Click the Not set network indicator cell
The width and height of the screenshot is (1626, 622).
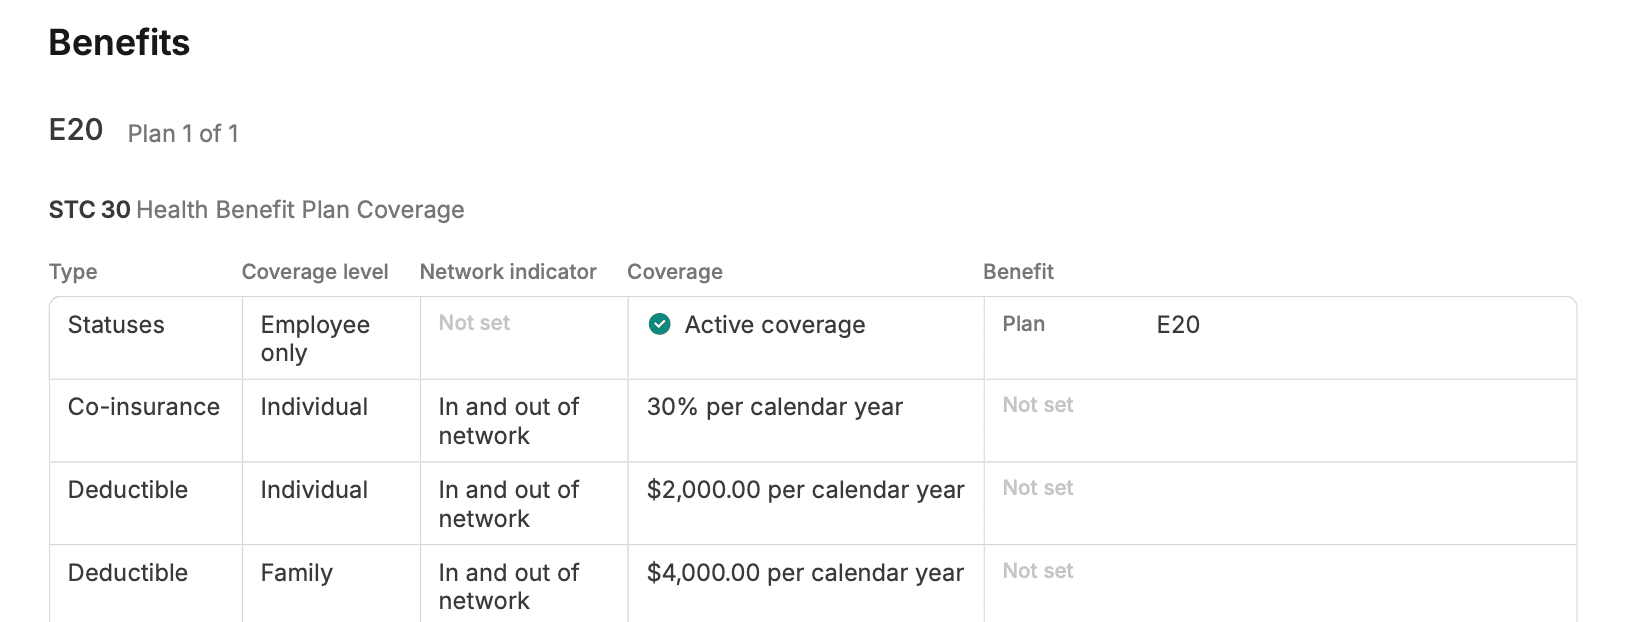(x=474, y=322)
